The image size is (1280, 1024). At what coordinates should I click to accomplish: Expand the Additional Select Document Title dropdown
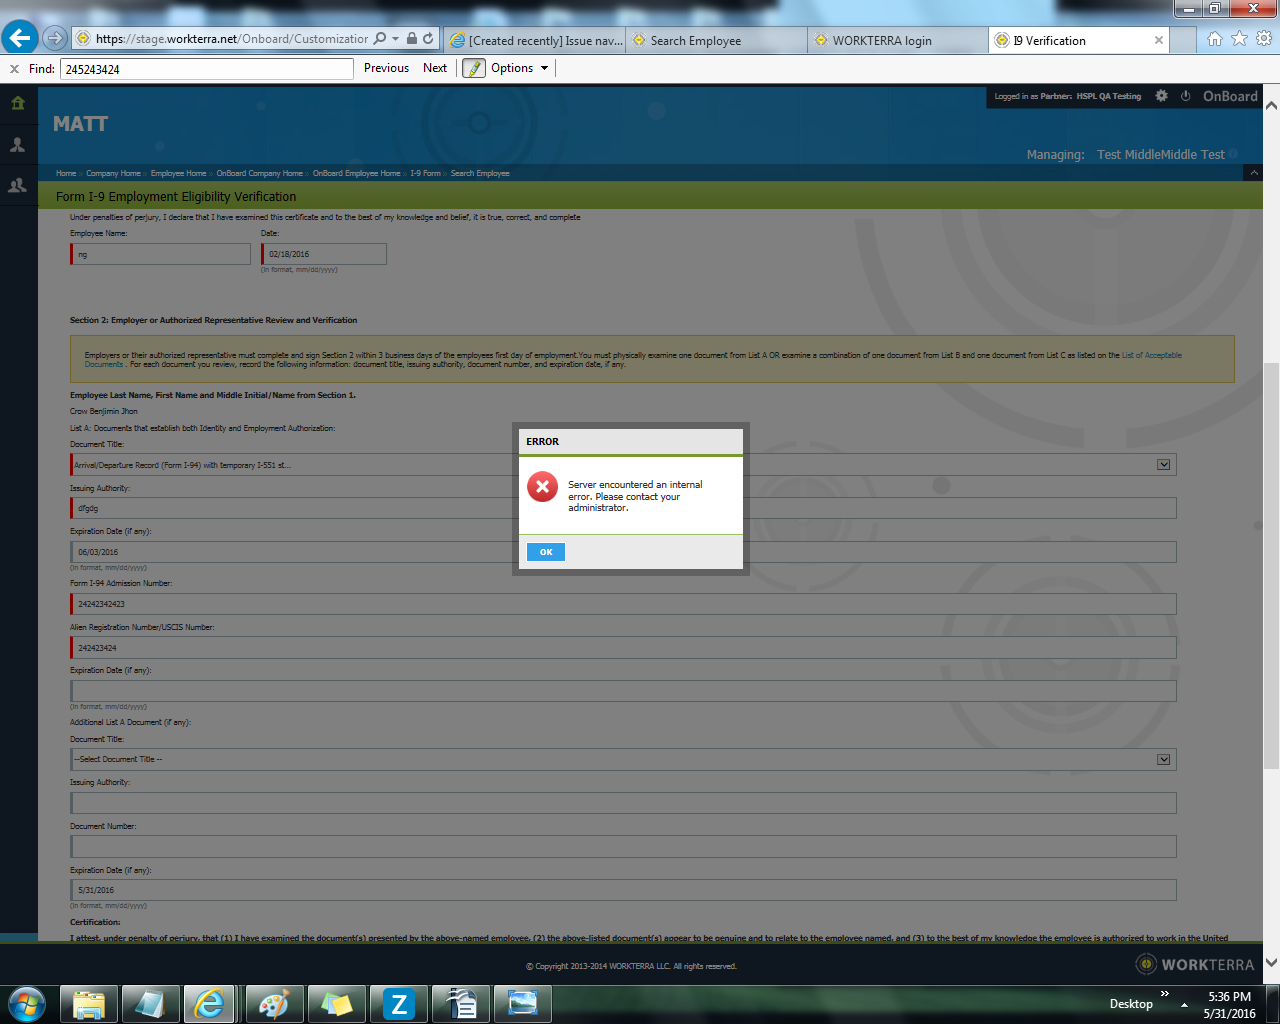click(x=1163, y=760)
